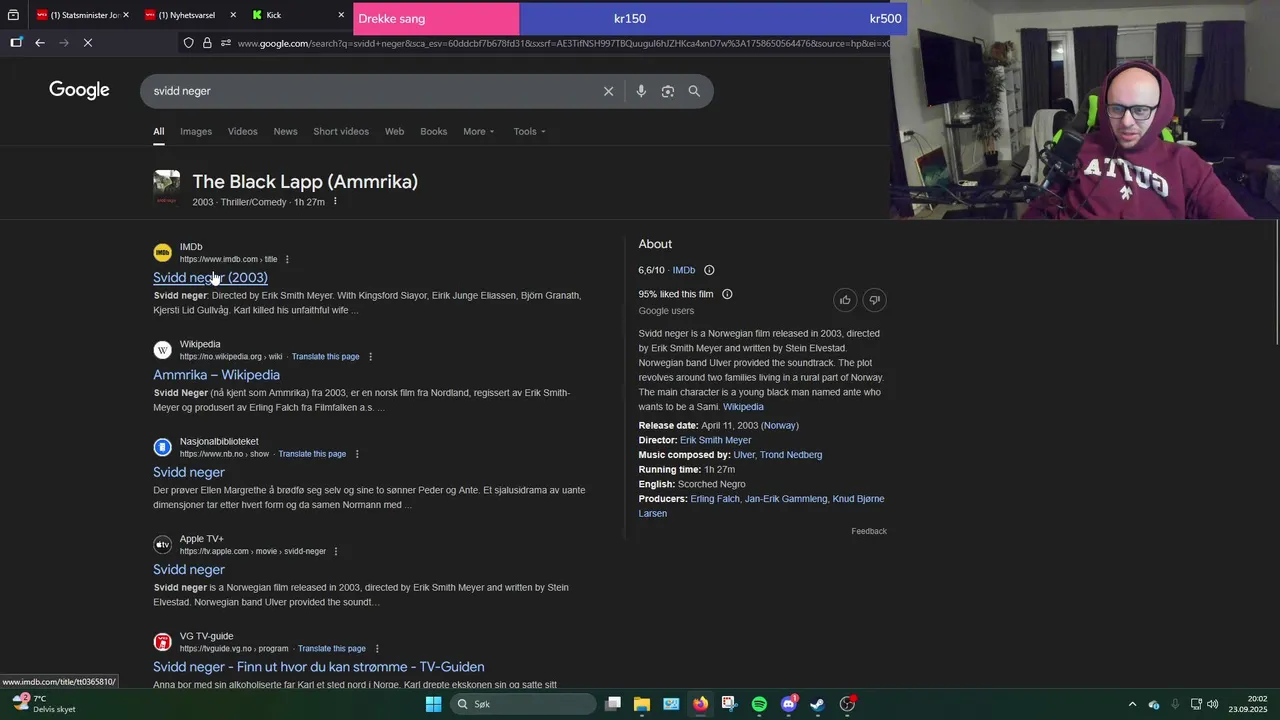Translate the VG TV-guide result page
The image size is (1280, 720).
[332, 649]
